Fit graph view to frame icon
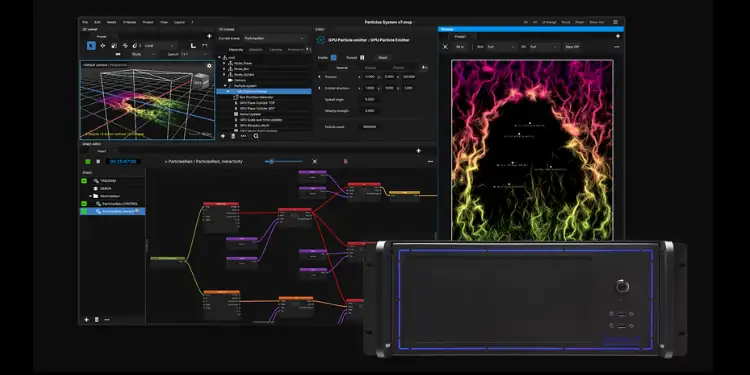Image resolution: width=750 pixels, height=375 pixels. pyautogui.click(x=314, y=162)
